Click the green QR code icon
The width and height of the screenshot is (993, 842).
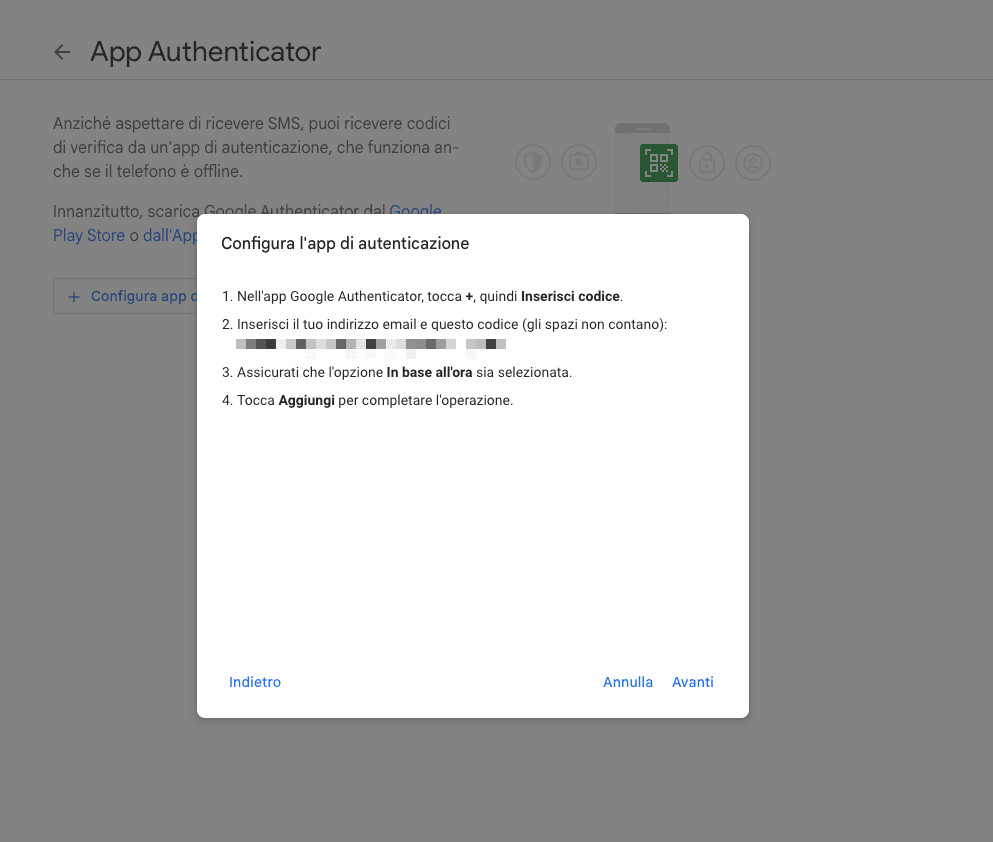(x=659, y=163)
